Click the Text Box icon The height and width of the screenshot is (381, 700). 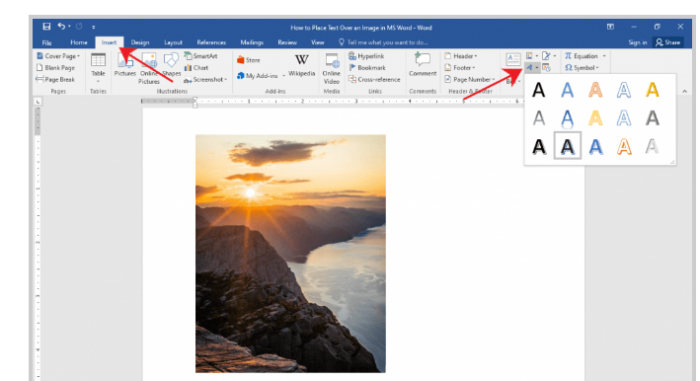tap(513, 59)
